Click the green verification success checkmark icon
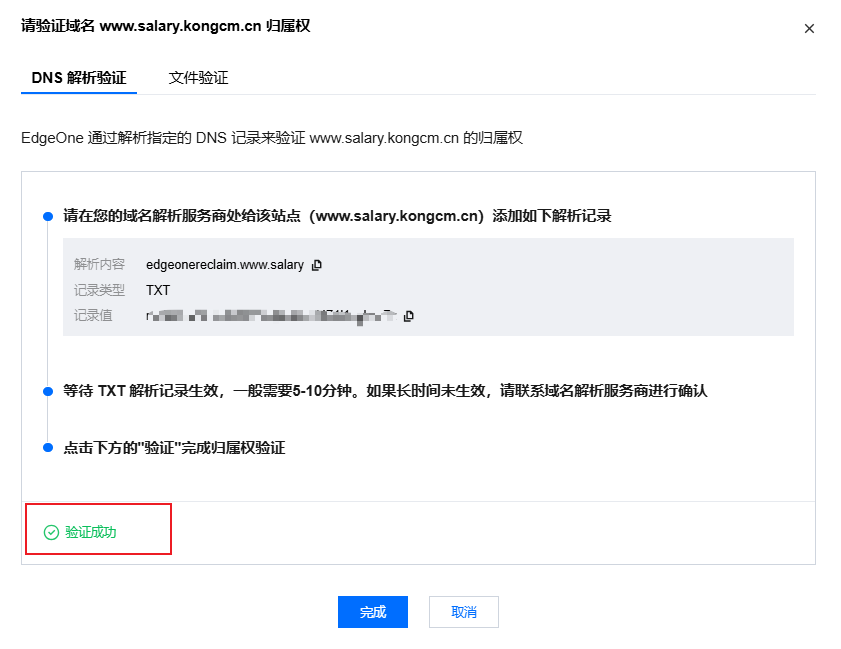This screenshot has width=841, height=649. [51, 532]
